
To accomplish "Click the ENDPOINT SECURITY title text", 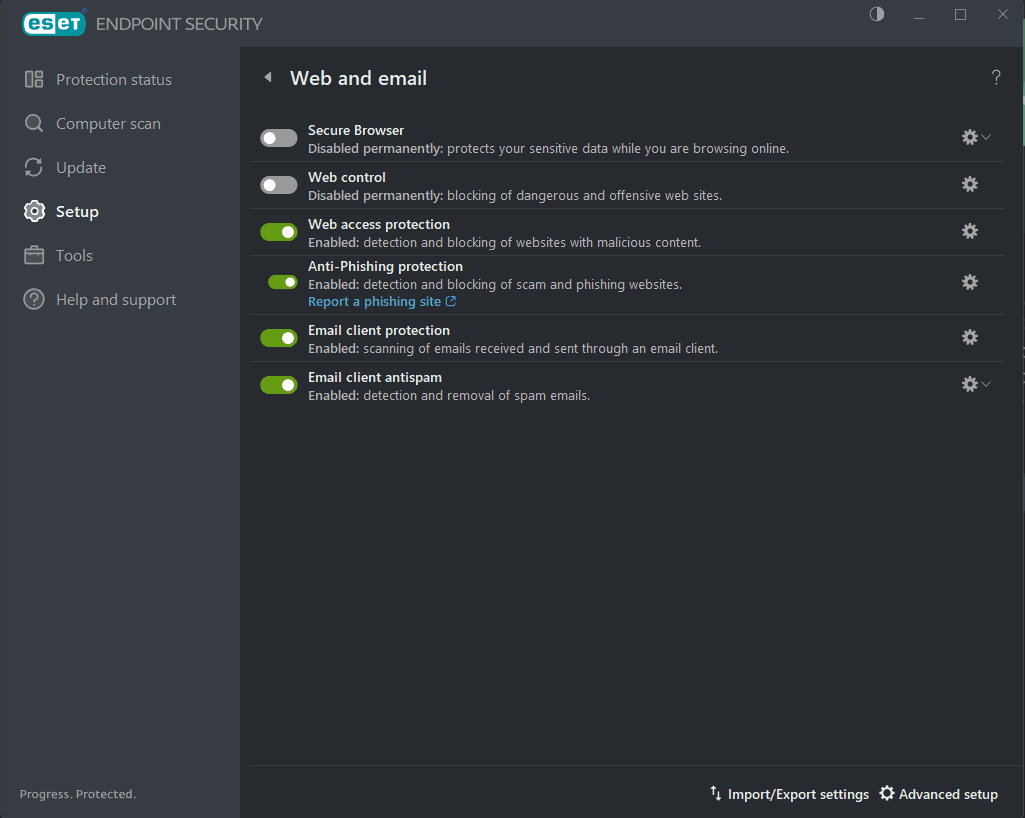I will tap(179, 24).
